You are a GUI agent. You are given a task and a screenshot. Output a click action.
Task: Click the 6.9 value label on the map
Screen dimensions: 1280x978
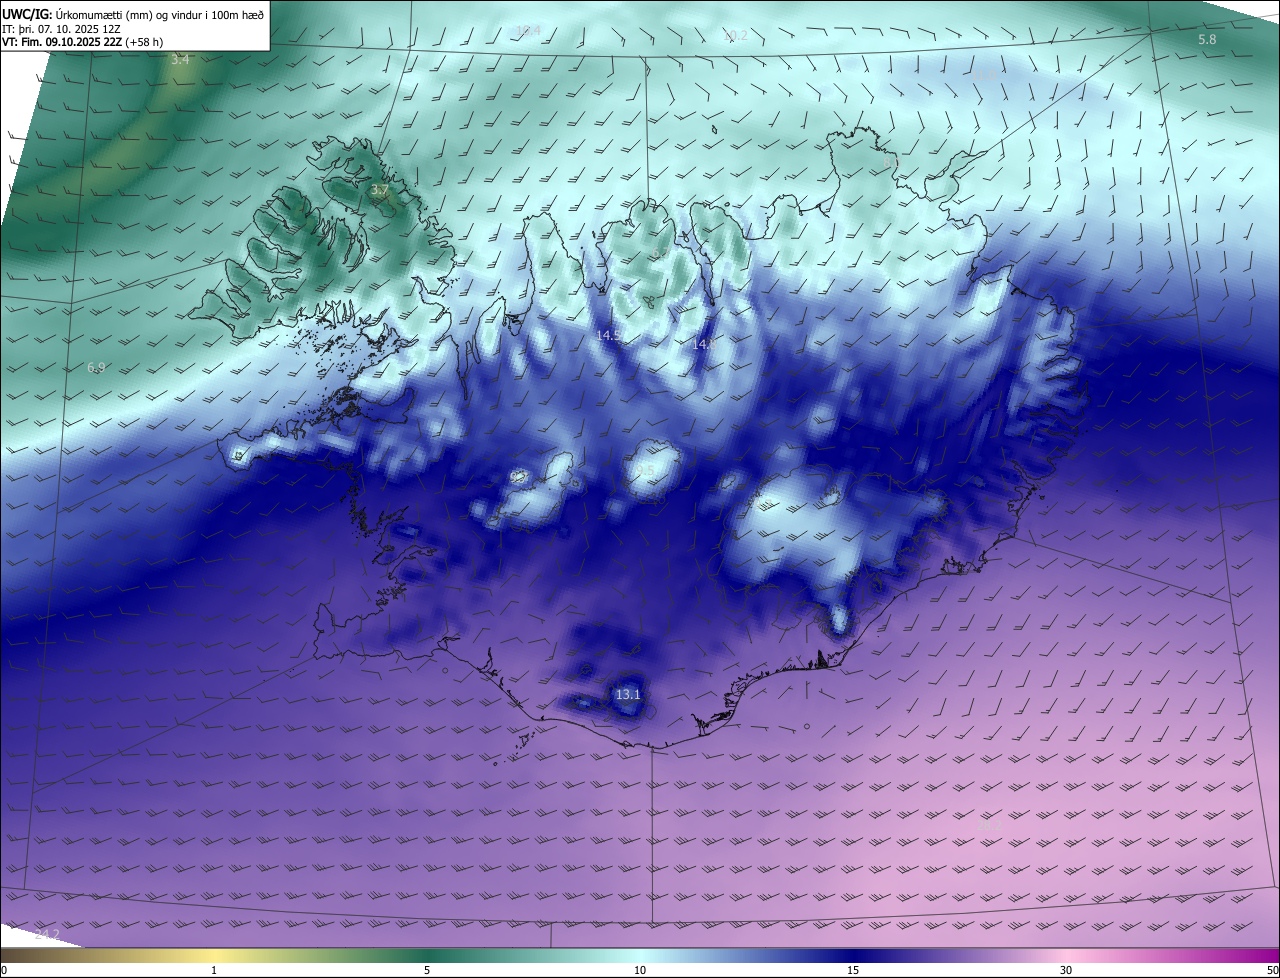[96, 368]
